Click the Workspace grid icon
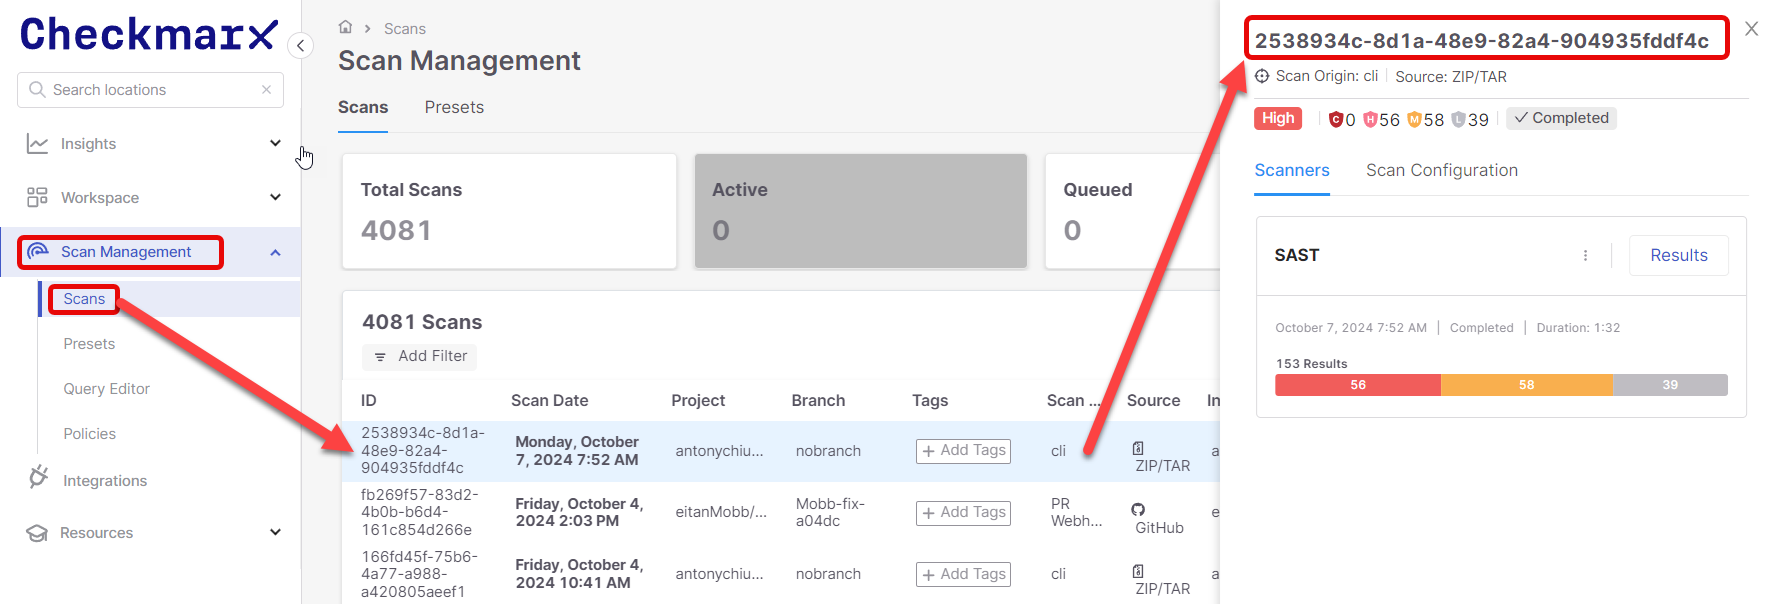The image size is (1774, 604). (x=37, y=198)
